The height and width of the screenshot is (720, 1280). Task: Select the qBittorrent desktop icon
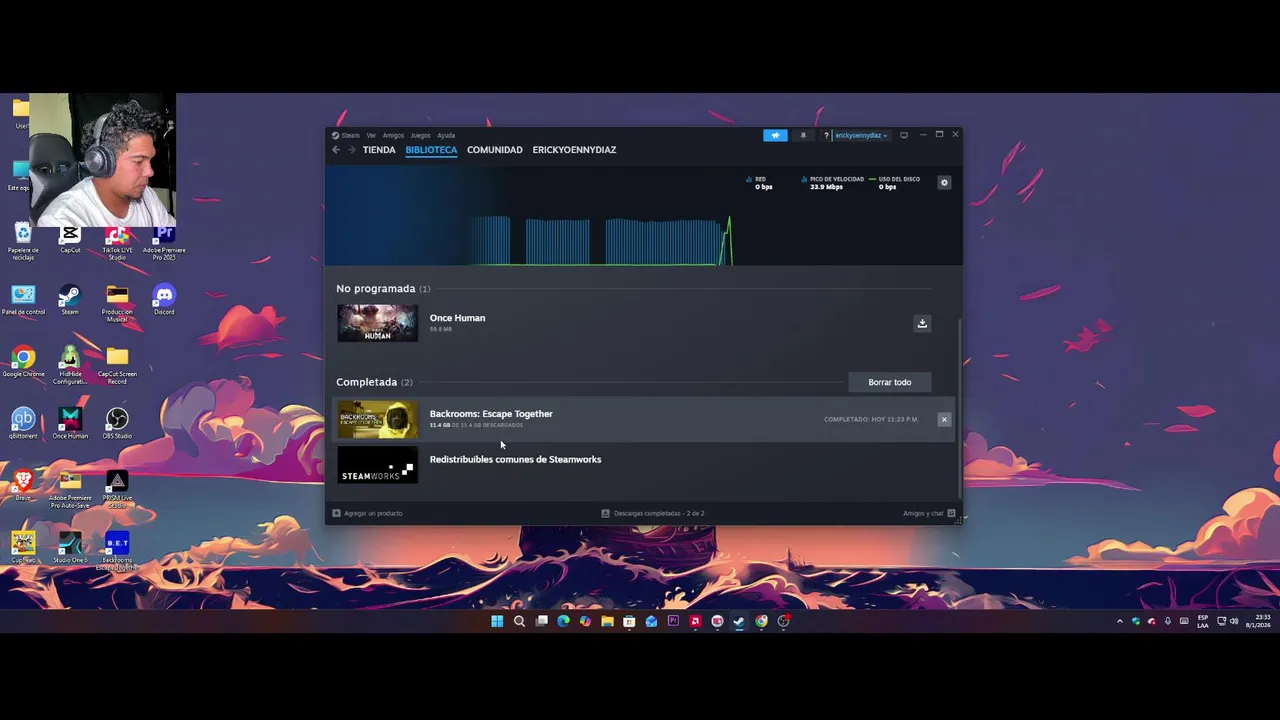tap(23, 422)
